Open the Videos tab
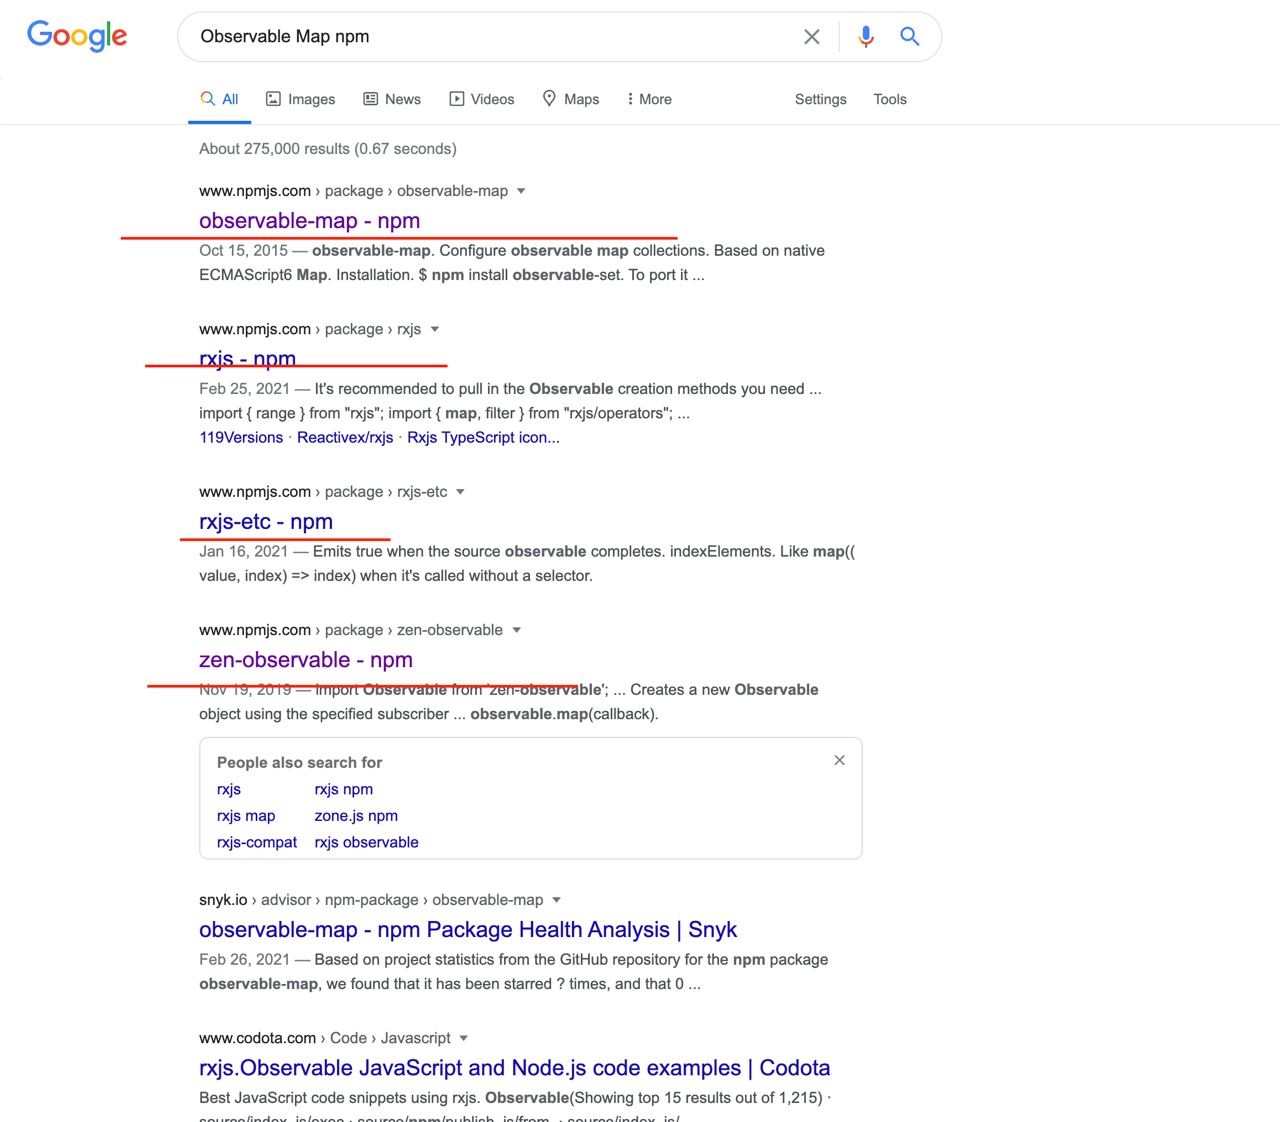 (x=482, y=99)
